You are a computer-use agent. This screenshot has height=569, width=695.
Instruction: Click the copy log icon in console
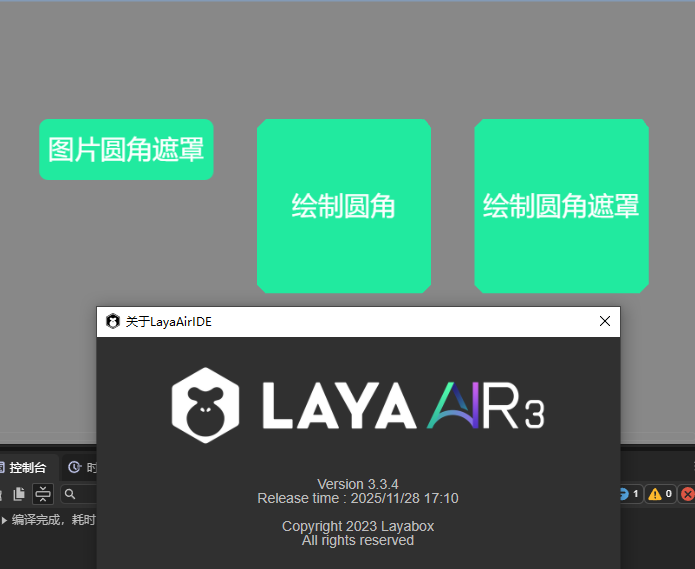pos(19,494)
